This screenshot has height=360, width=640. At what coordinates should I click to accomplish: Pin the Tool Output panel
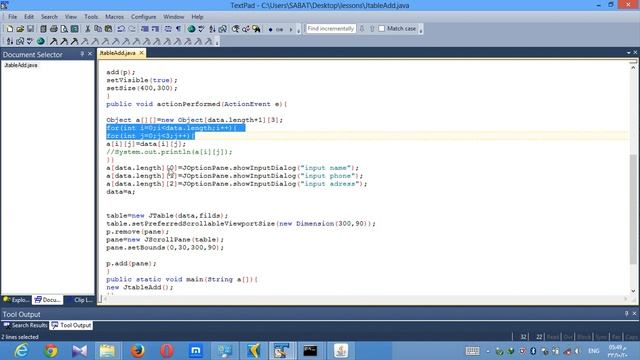coord(627,313)
